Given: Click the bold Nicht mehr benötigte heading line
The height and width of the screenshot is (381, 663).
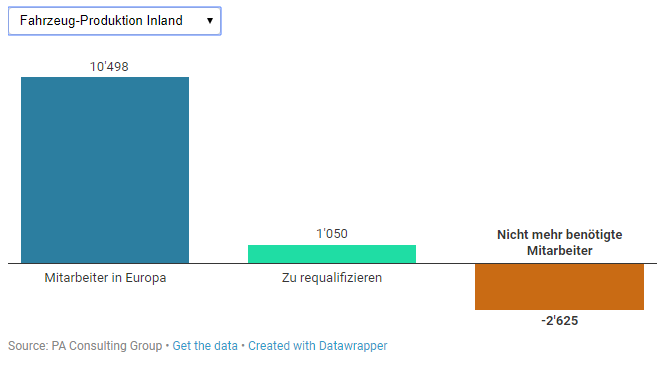Looking at the screenshot, I should coord(559,235).
